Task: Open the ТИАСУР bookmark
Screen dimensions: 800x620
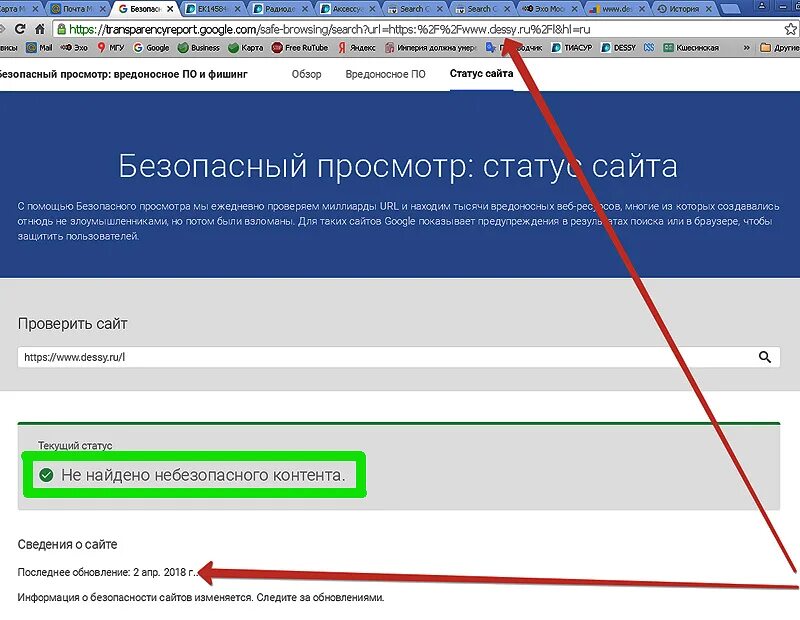Action: (571, 47)
